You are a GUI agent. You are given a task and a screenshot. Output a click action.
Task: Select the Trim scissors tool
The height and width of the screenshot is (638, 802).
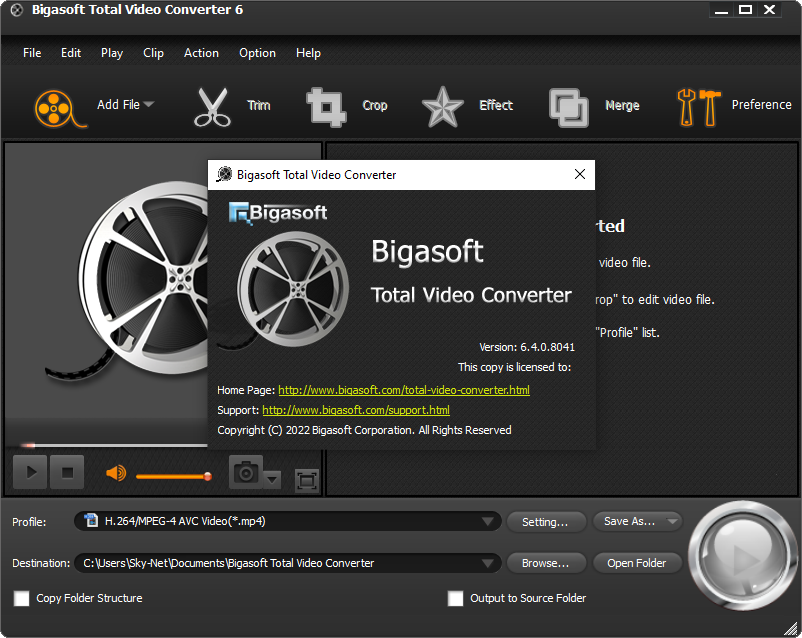(x=212, y=107)
